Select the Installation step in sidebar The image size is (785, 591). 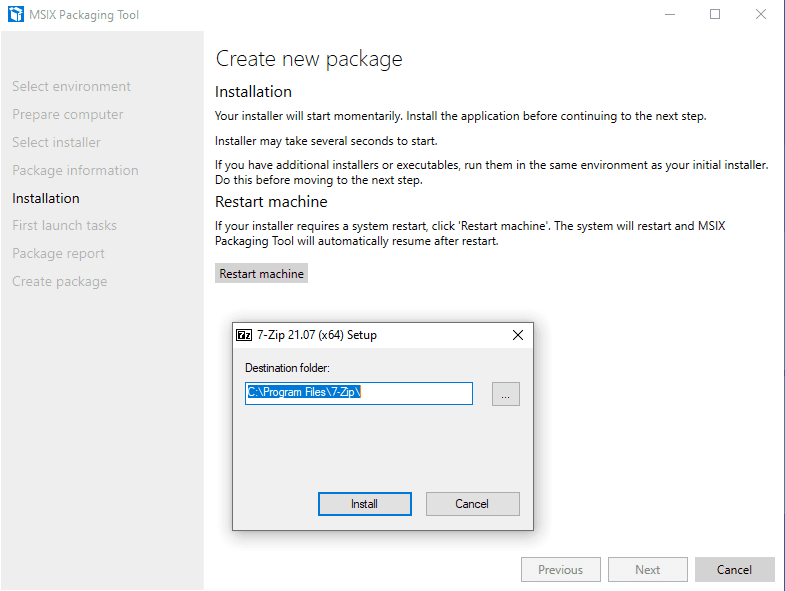click(46, 198)
